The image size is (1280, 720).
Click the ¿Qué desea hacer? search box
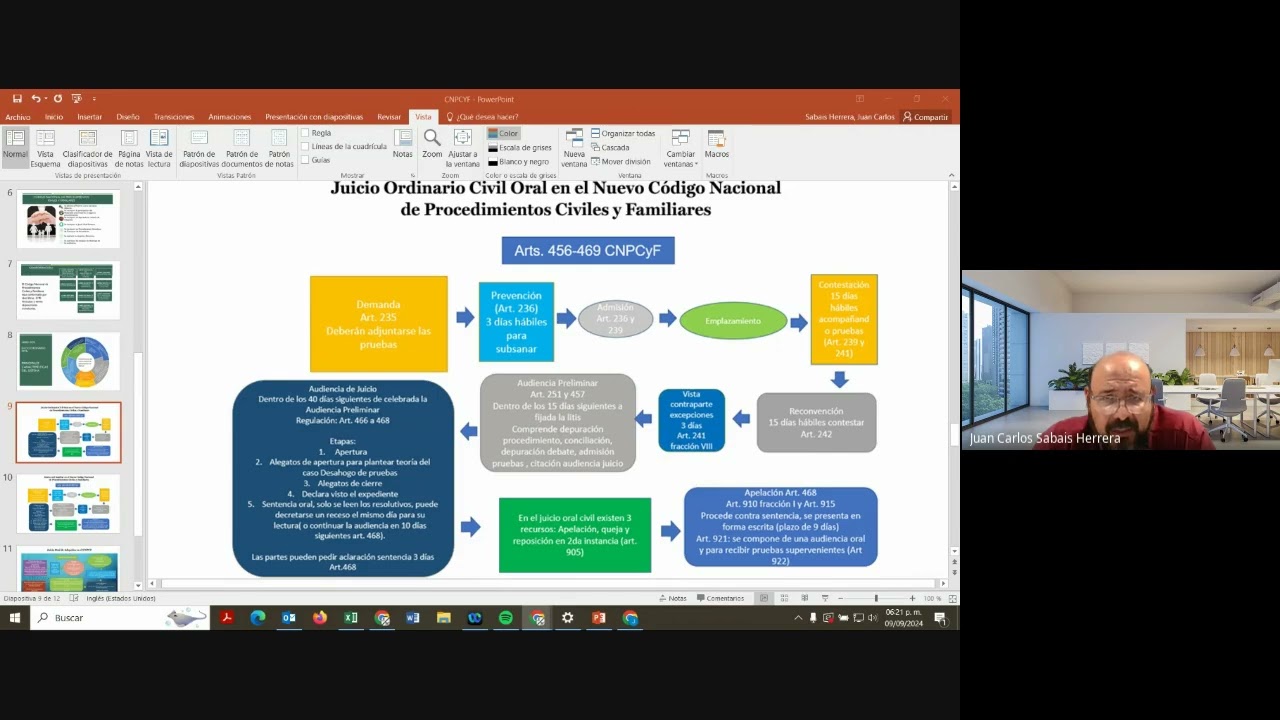481,117
